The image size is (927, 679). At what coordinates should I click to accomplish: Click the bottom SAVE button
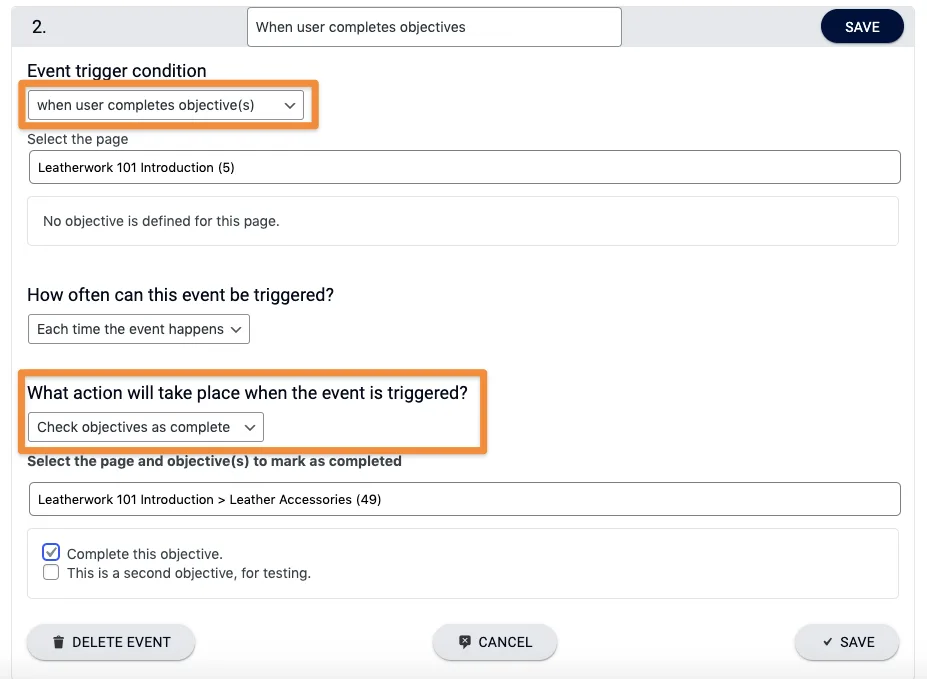[846, 642]
